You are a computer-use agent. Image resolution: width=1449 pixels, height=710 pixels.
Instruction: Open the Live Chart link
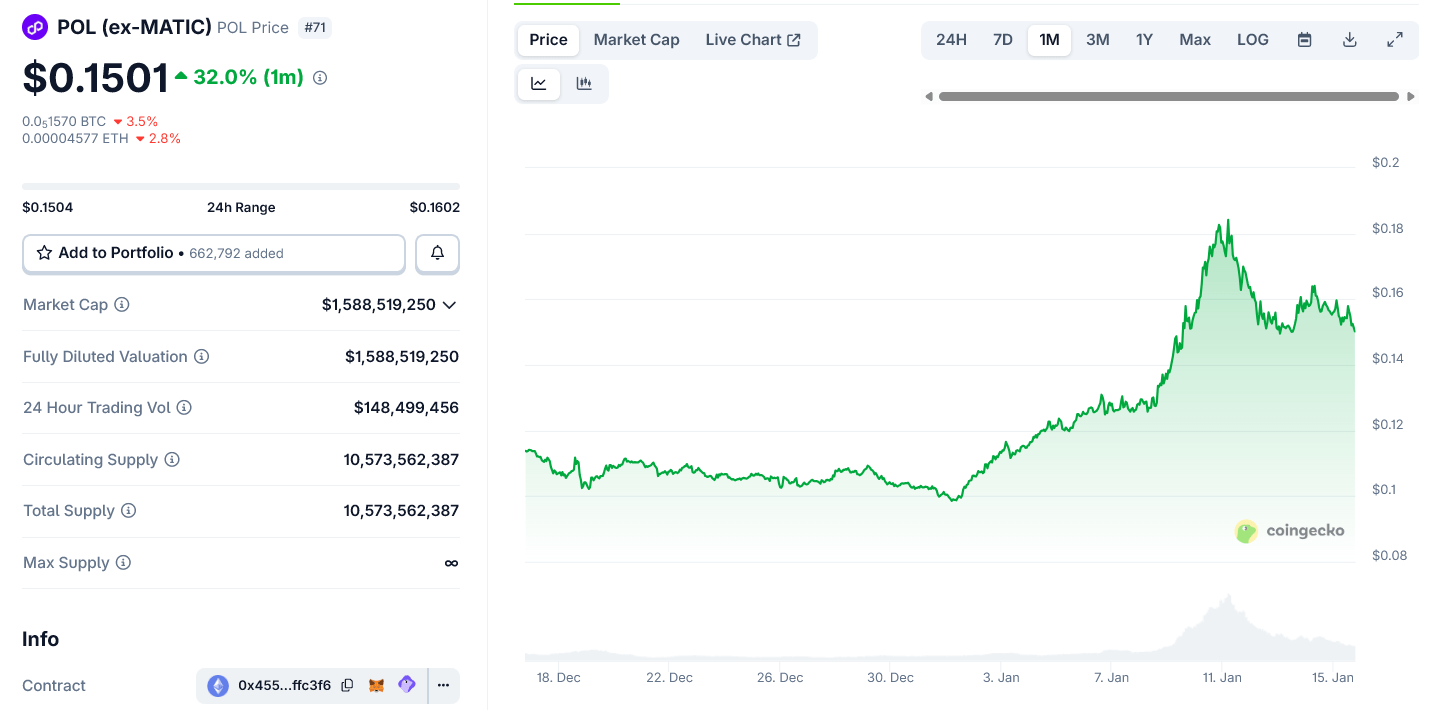pyautogui.click(x=752, y=40)
